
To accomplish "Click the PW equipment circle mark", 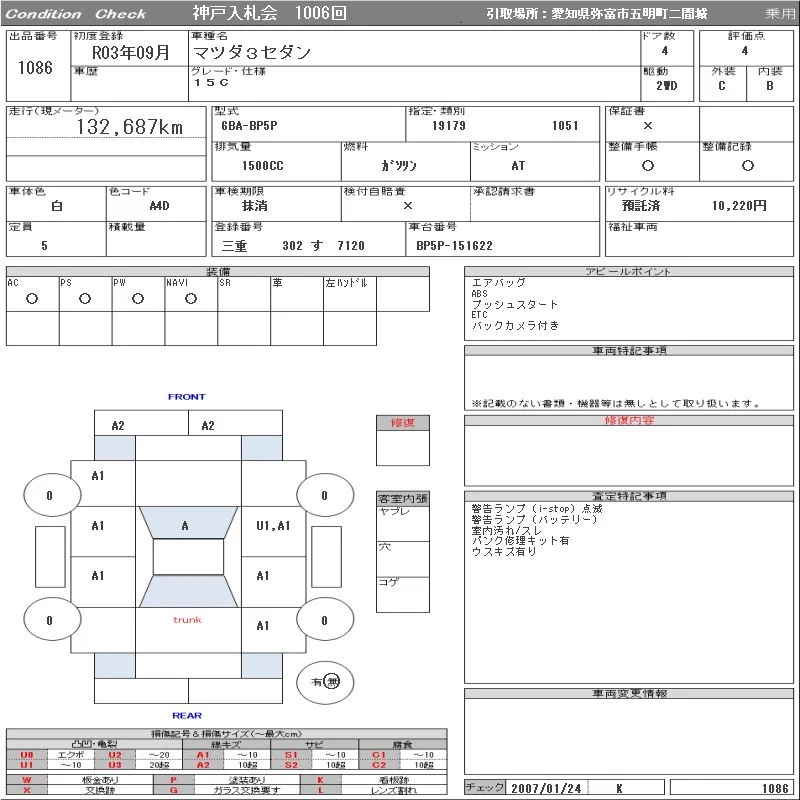I will (x=138, y=298).
